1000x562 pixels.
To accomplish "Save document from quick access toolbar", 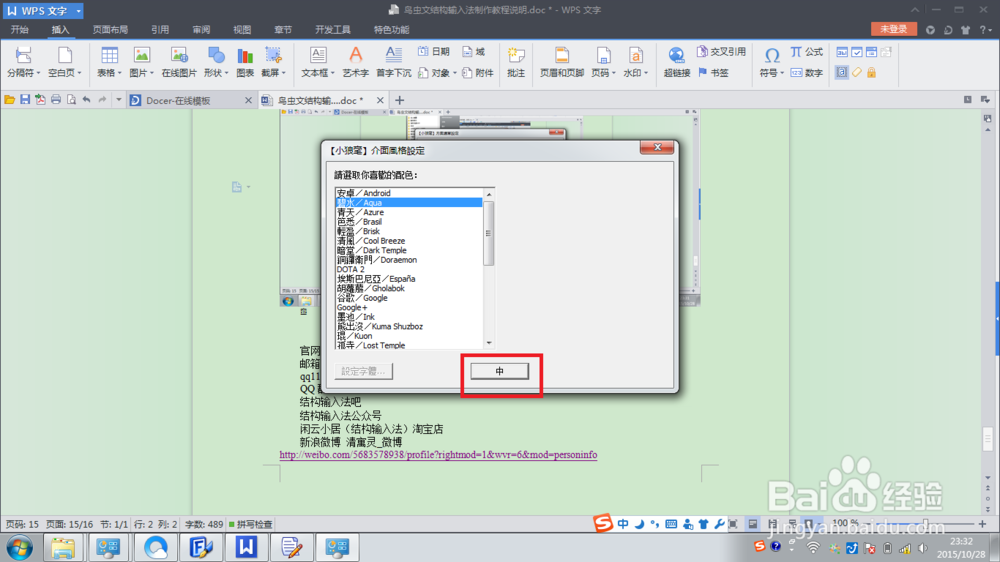I will pos(25,100).
